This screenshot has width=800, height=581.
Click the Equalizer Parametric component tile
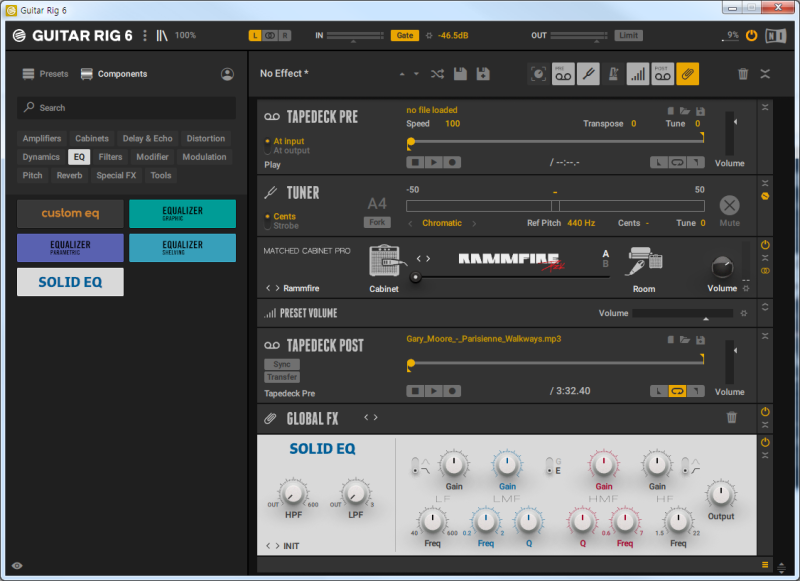(70, 247)
